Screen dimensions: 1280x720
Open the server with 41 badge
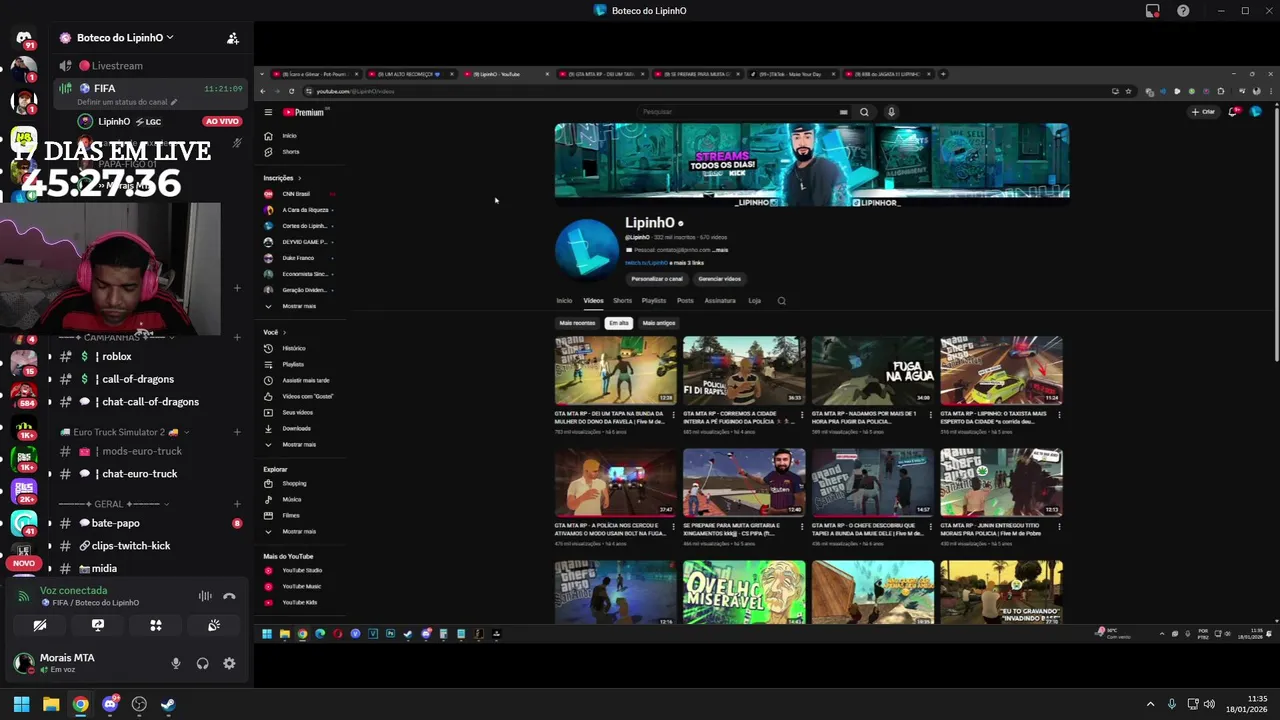(x=24, y=523)
